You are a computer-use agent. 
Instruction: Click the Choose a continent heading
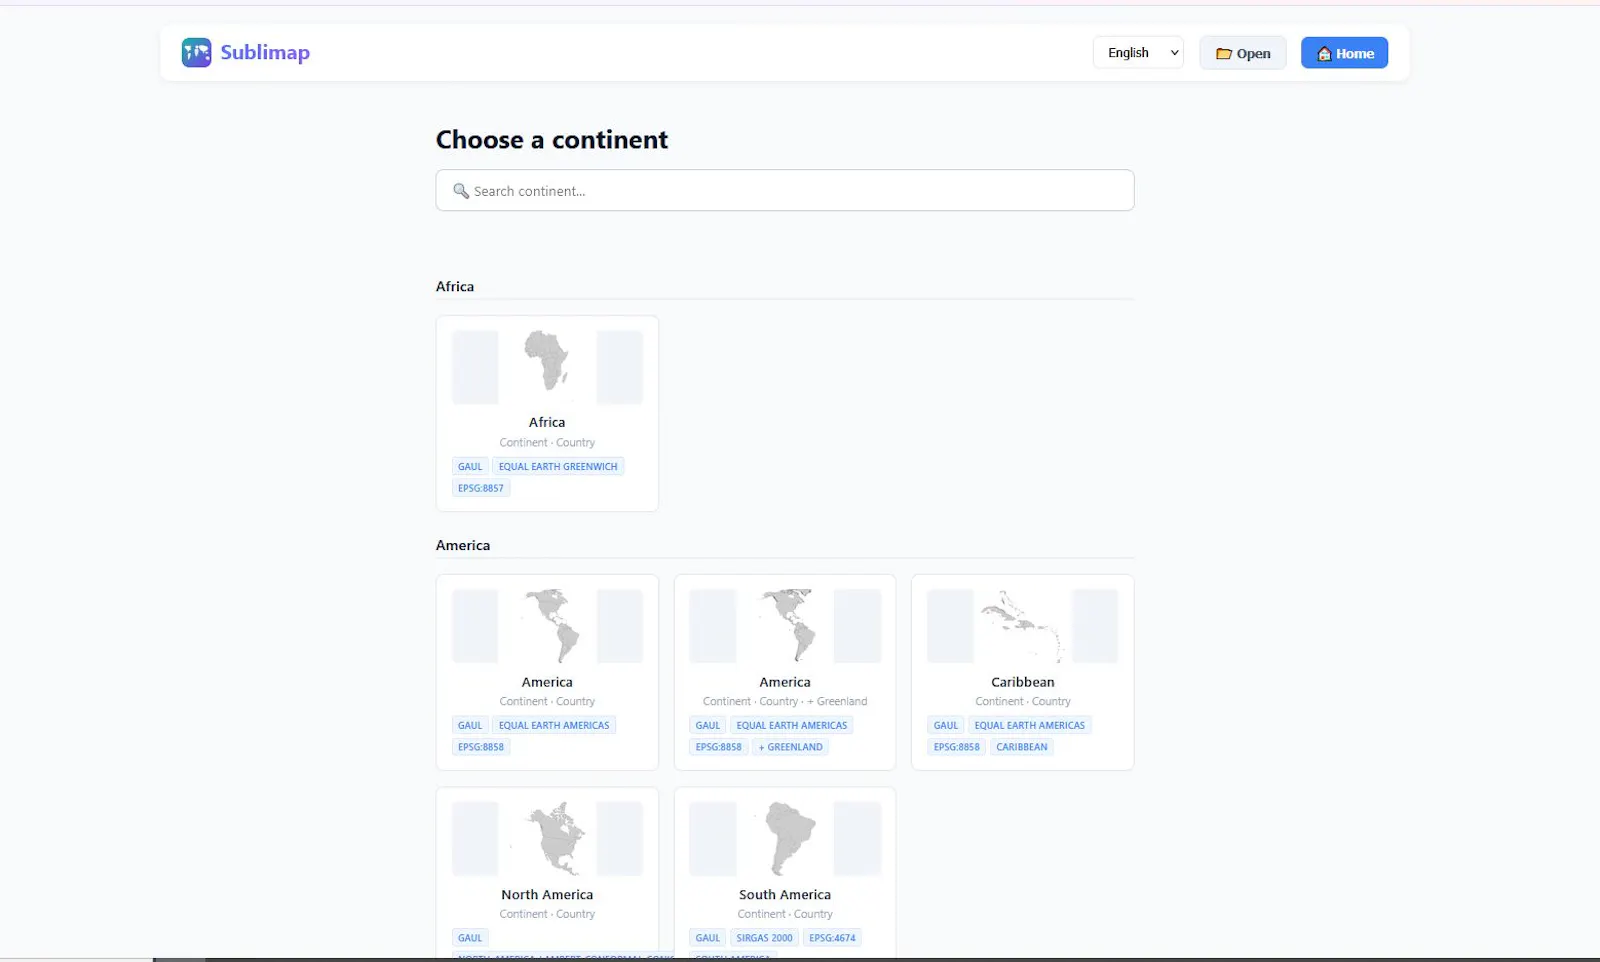point(552,140)
